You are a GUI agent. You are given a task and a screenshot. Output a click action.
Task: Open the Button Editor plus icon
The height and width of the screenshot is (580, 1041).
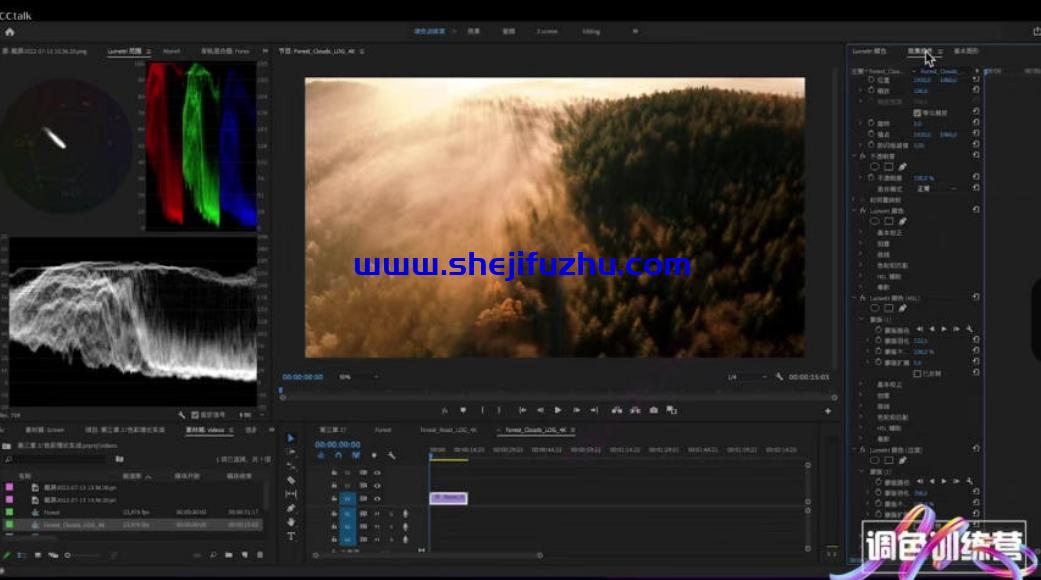tap(828, 411)
